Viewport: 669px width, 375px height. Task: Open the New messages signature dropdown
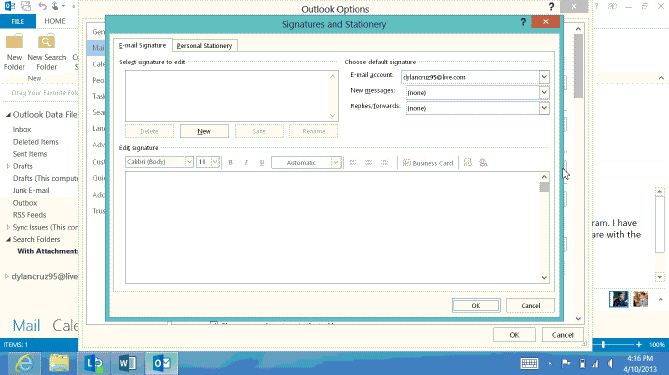[x=544, y=93]
